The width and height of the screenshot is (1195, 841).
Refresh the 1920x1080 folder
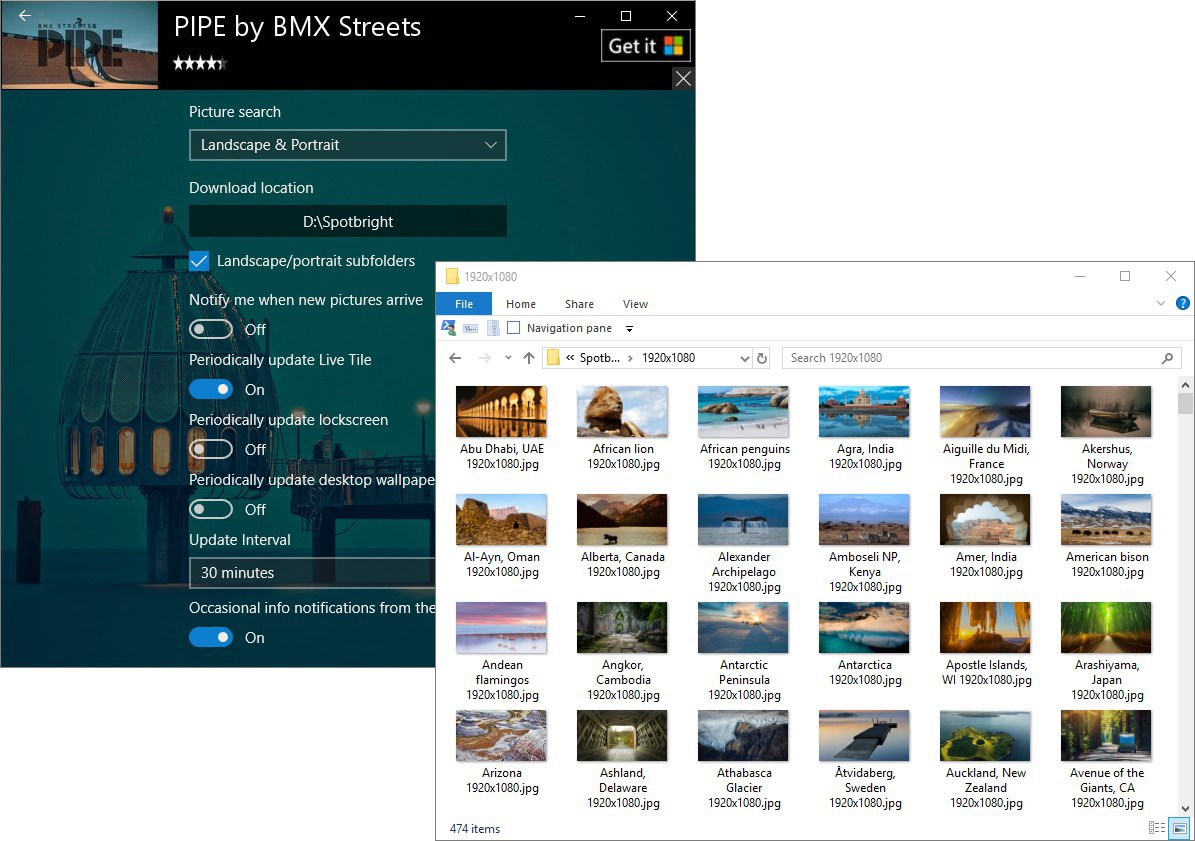(x=761, y=358)
